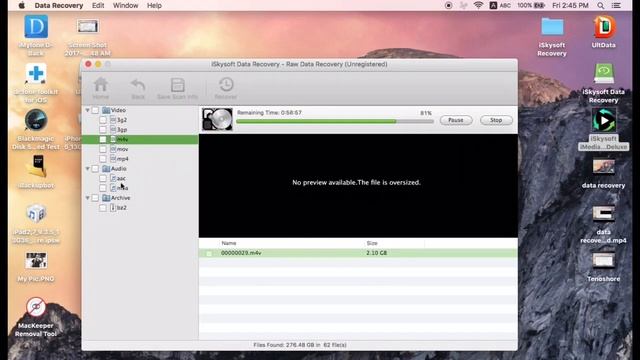The height and width of the screenshot is (360, 640).
Task: Open Spotlight search in menu bar
Action: (x=600, y=6)
